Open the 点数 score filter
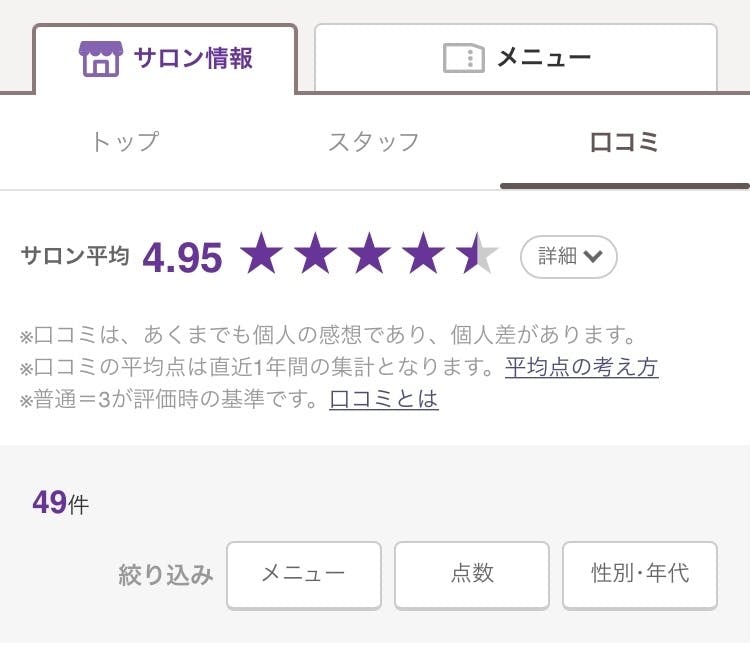 point(472,574)
